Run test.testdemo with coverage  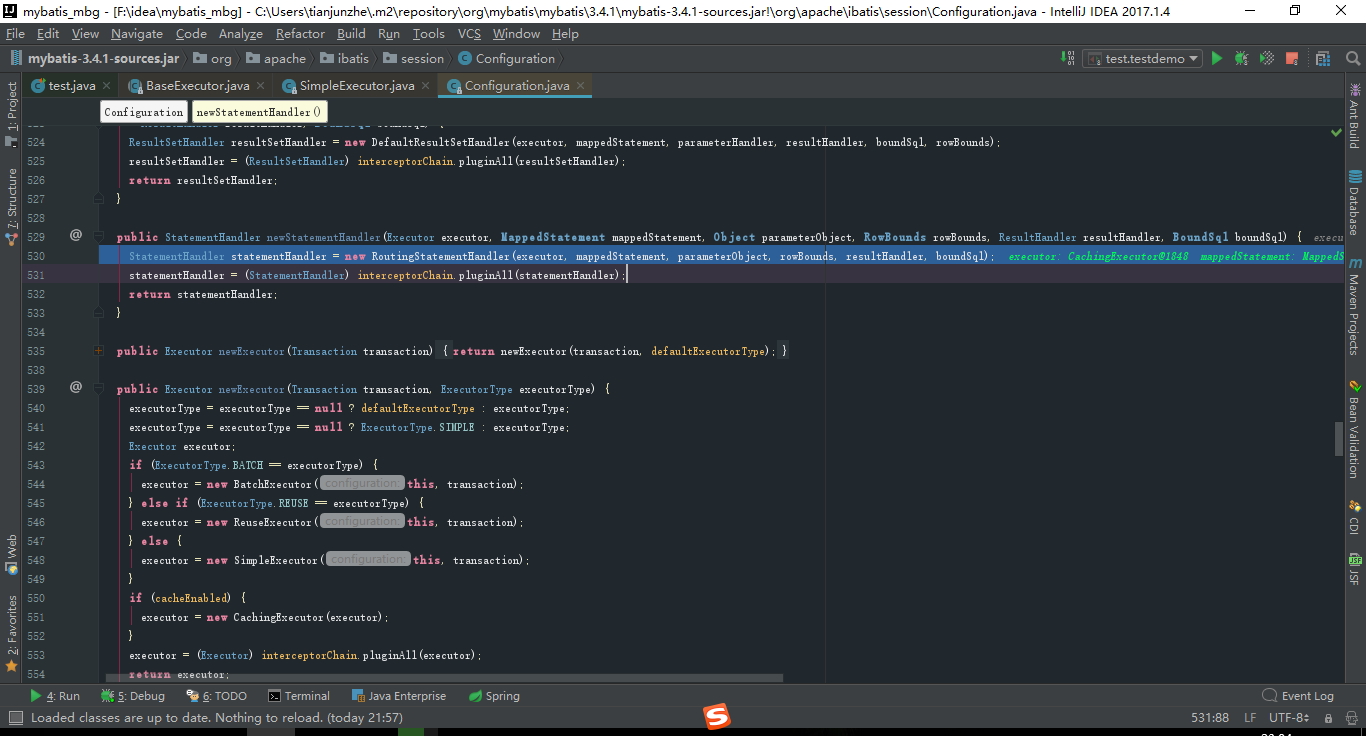pyautogui.click(x=1266, y=58)
